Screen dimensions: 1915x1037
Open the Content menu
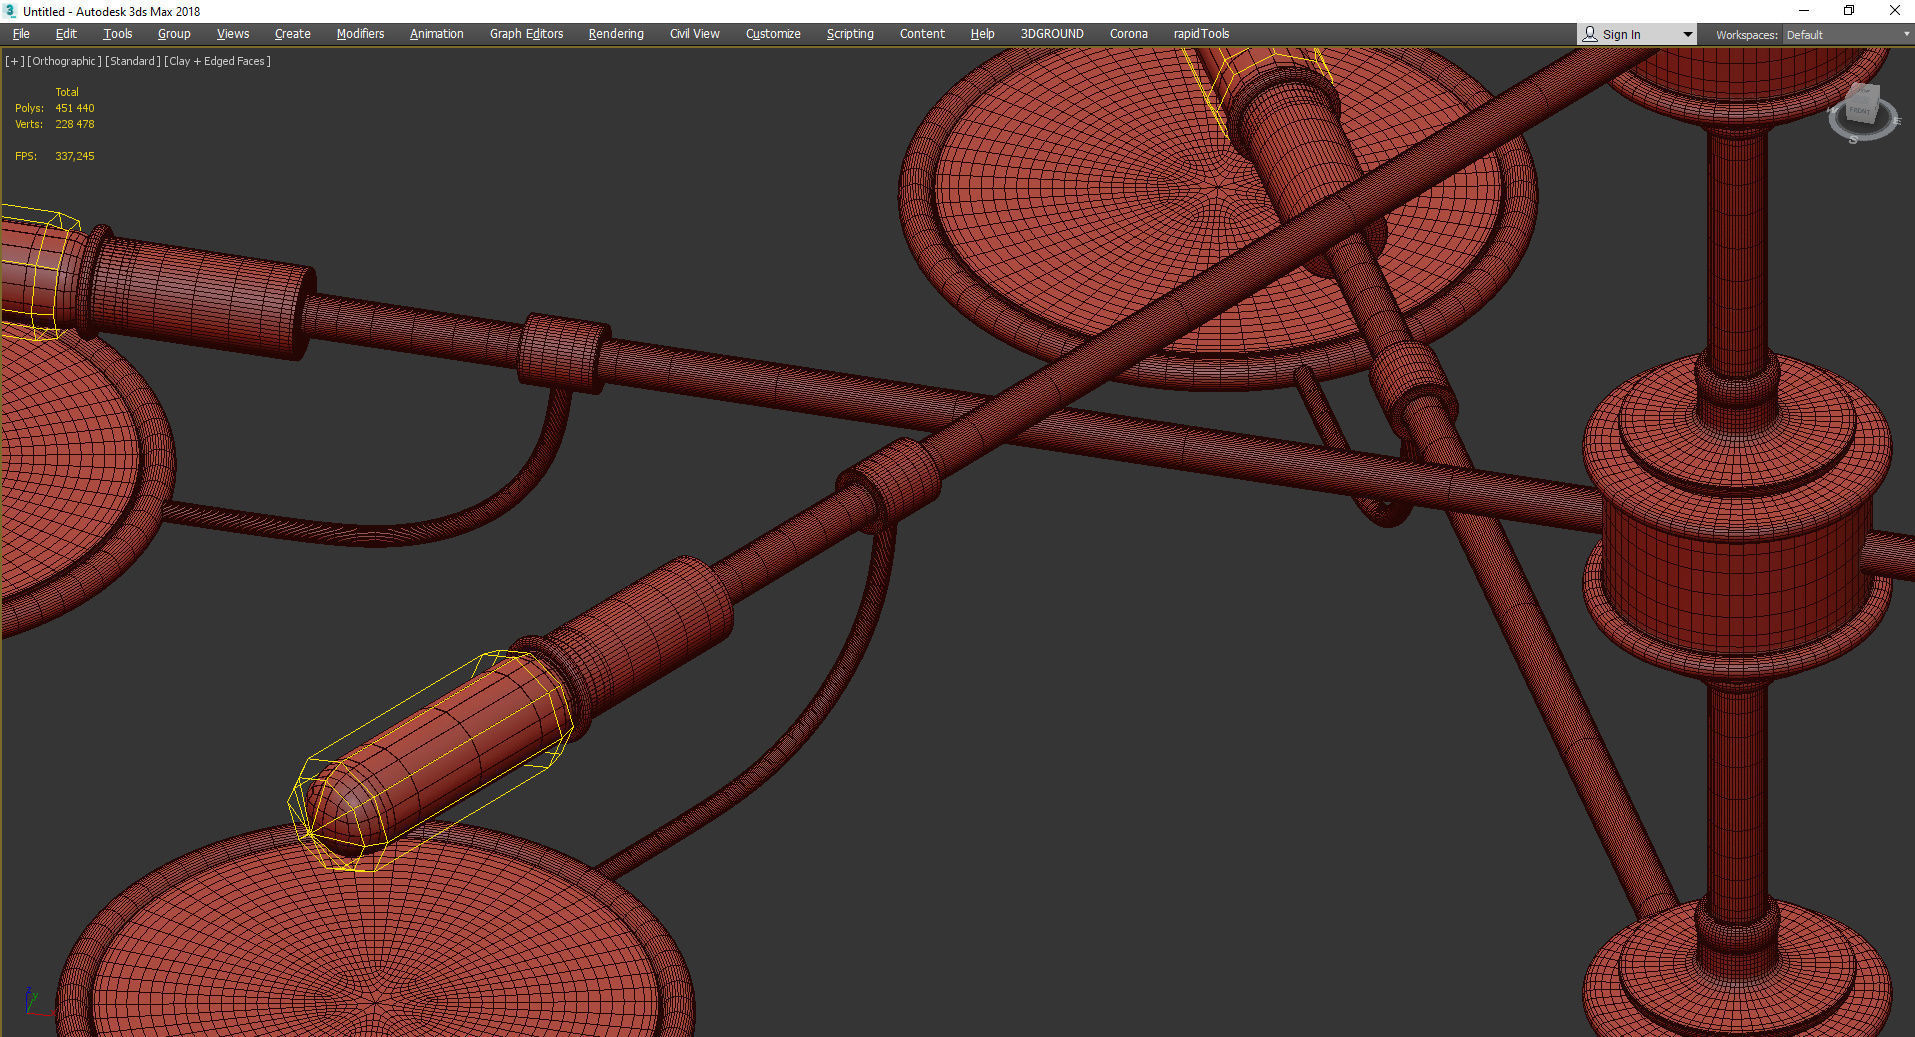pos(922,34)
